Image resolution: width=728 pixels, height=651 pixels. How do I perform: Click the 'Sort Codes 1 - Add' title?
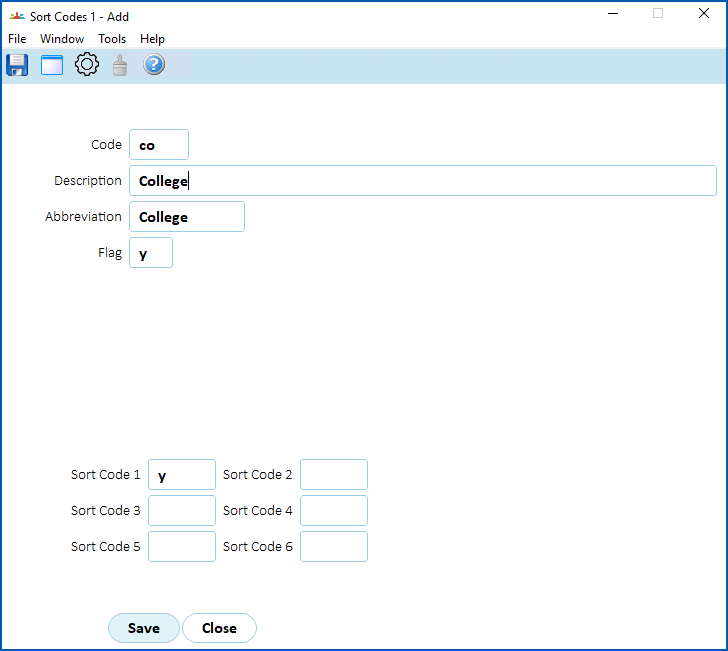(79, 17)
